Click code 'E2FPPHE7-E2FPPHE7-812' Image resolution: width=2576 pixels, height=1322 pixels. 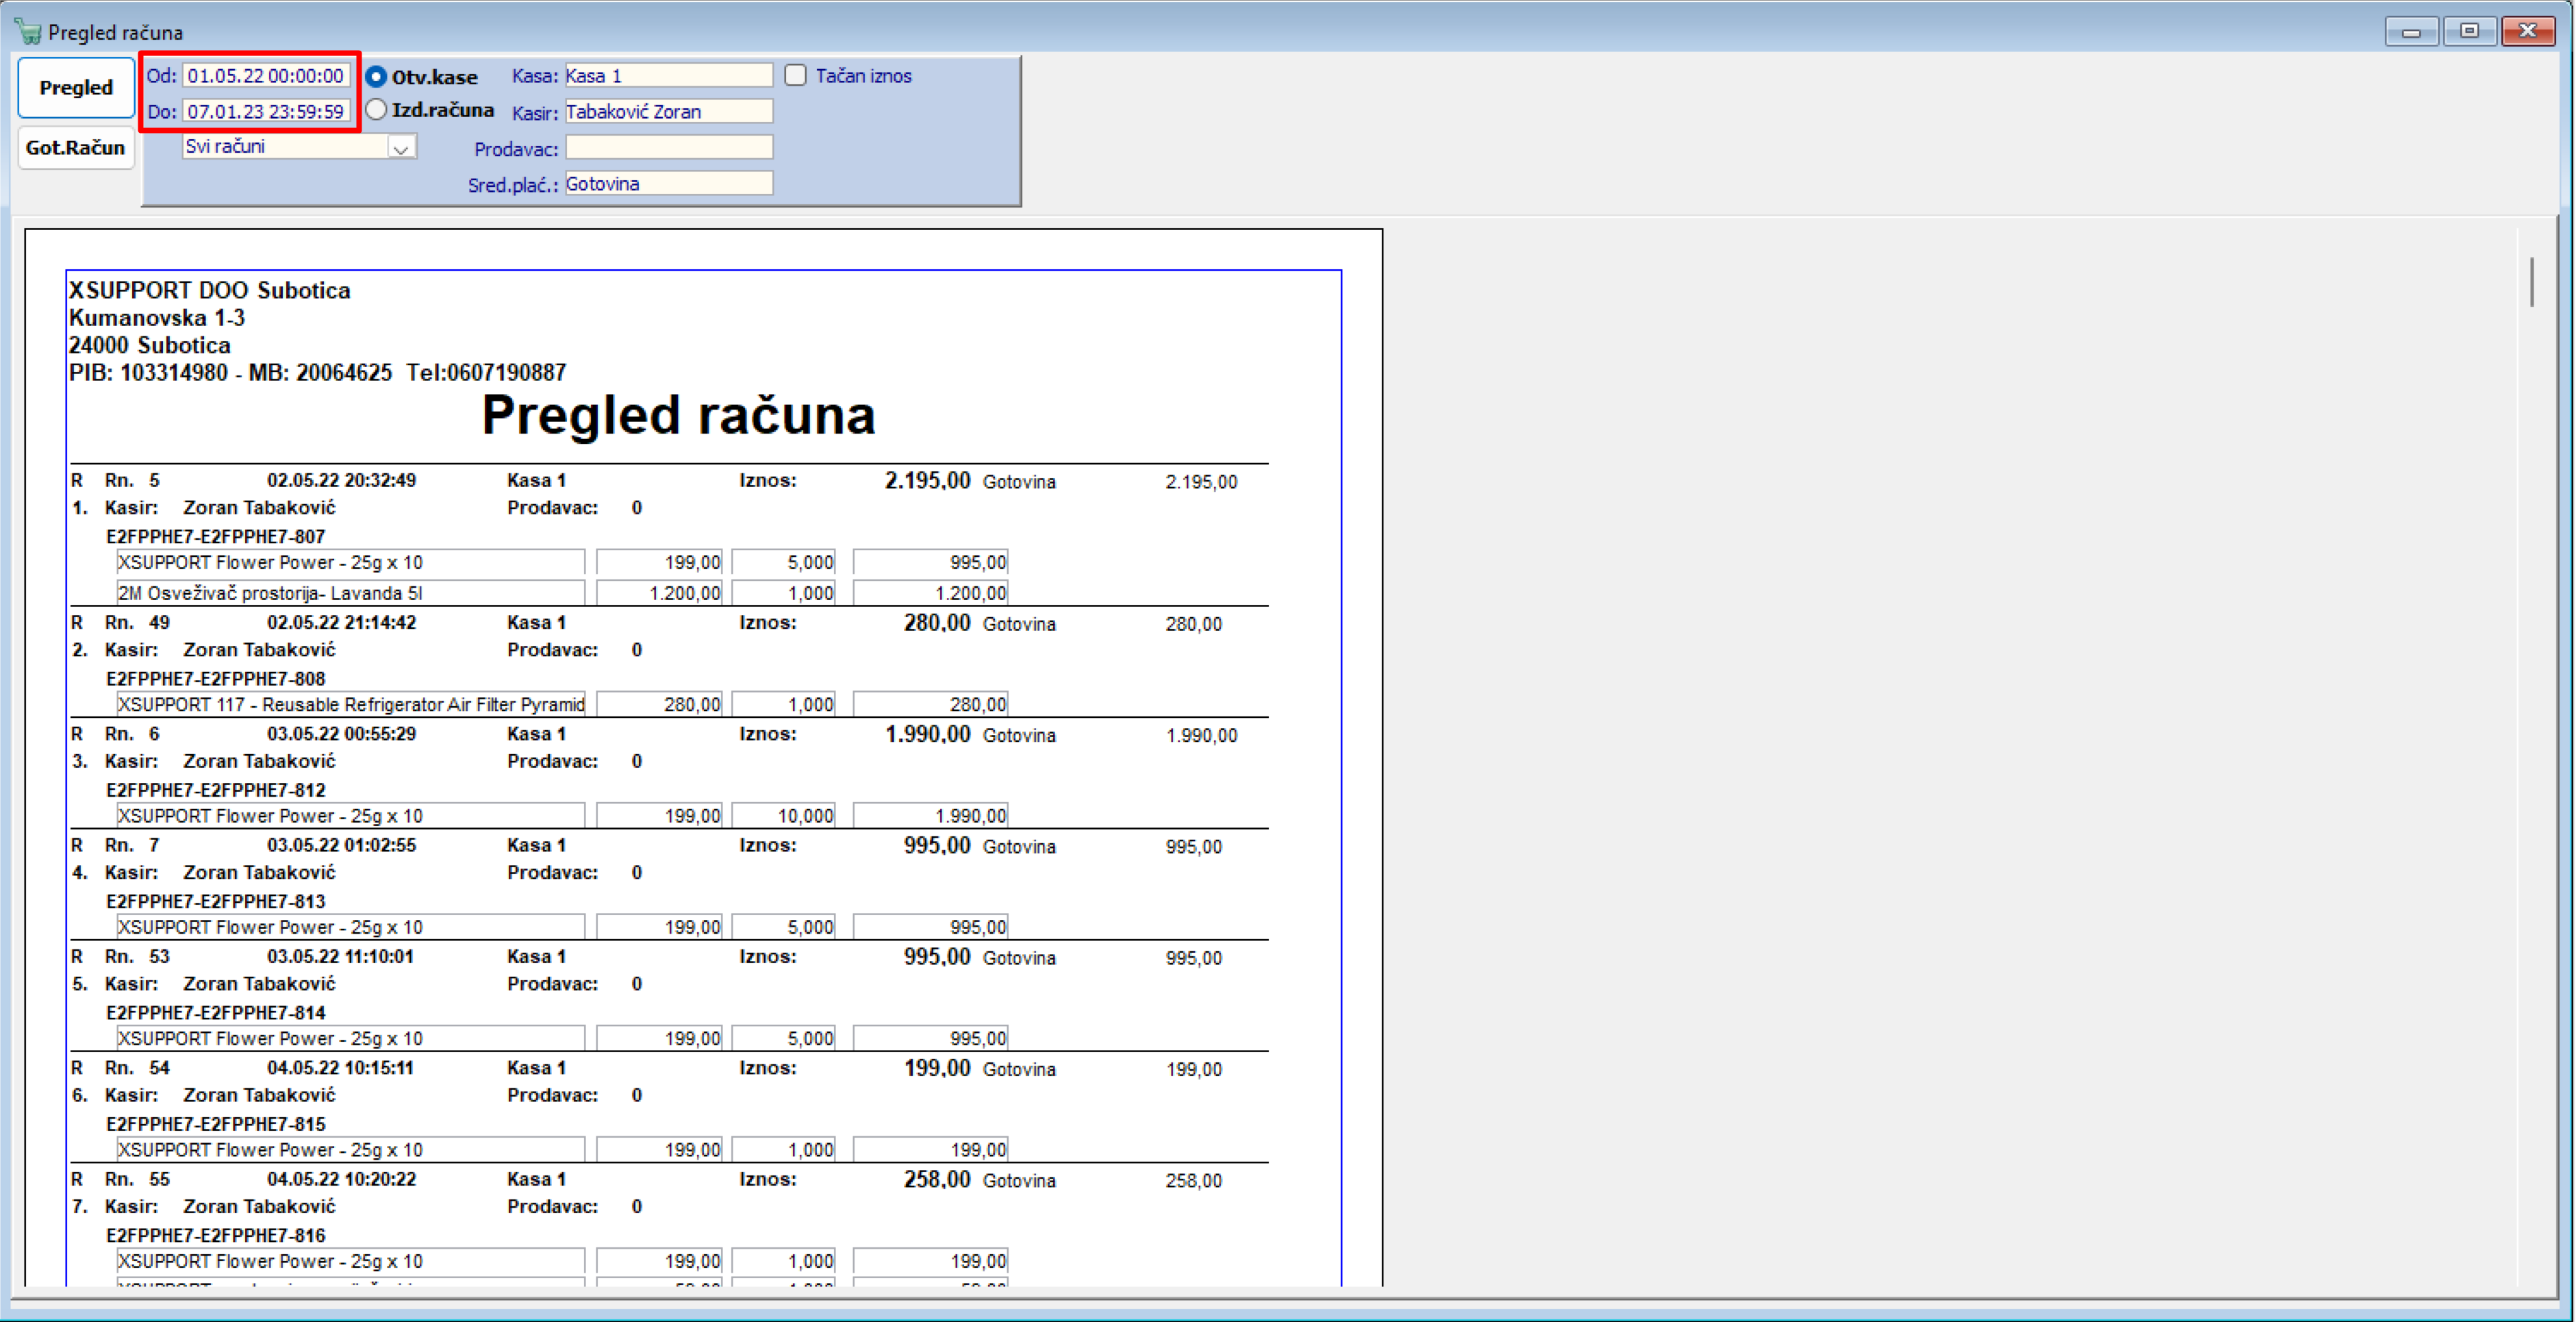tap(216, 790)
